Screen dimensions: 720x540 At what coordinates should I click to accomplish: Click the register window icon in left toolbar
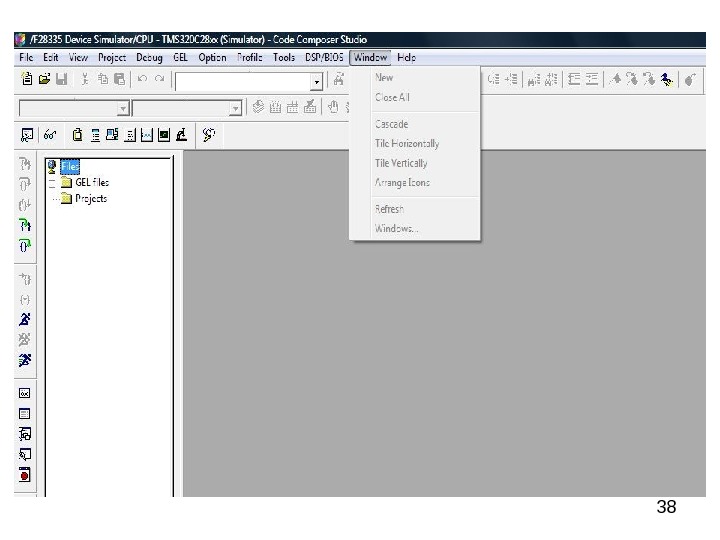(x=25, y=393)
